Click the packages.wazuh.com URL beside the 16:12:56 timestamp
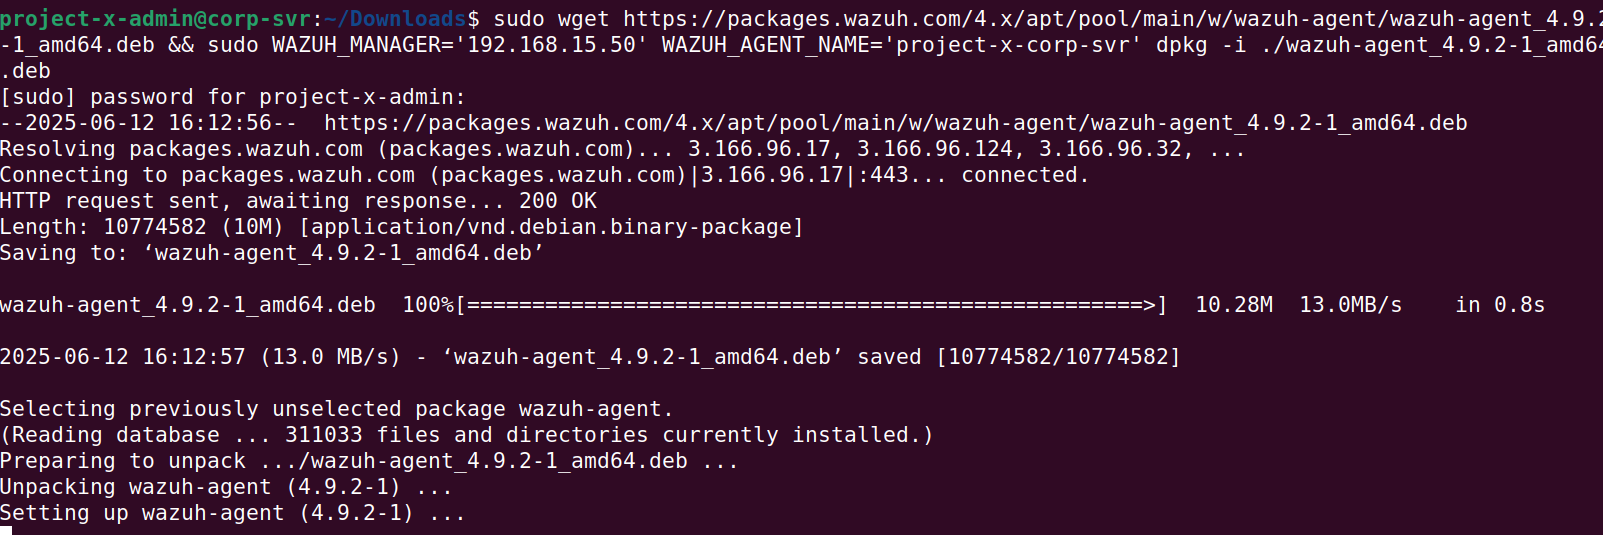Screen dimensions: 1603x535 tap(895, 123)
